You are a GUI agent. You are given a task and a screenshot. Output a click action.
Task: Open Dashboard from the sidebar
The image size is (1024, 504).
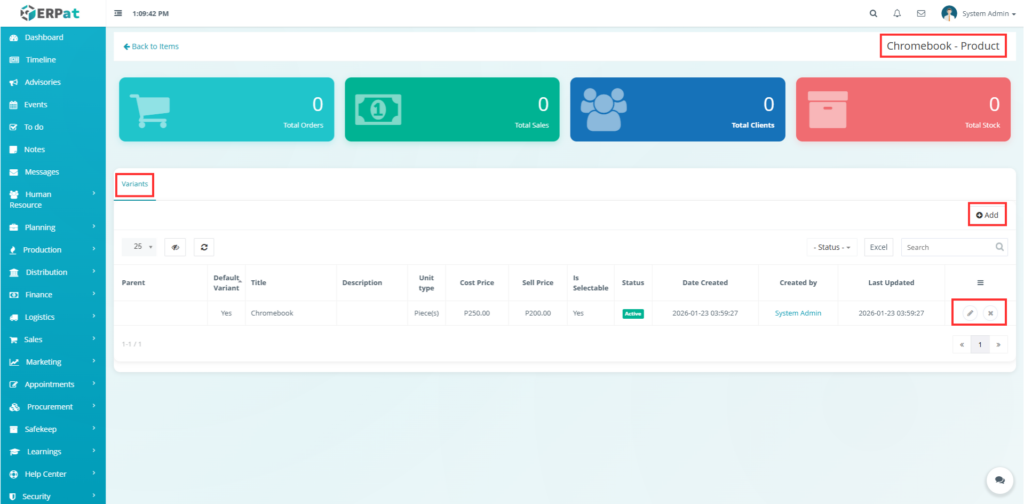point(43,38)
